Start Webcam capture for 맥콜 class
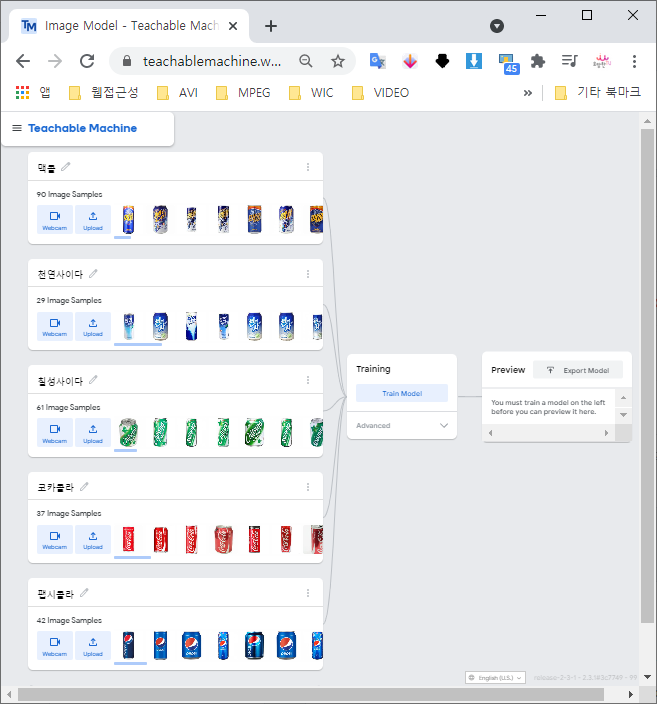 [55, 220]
